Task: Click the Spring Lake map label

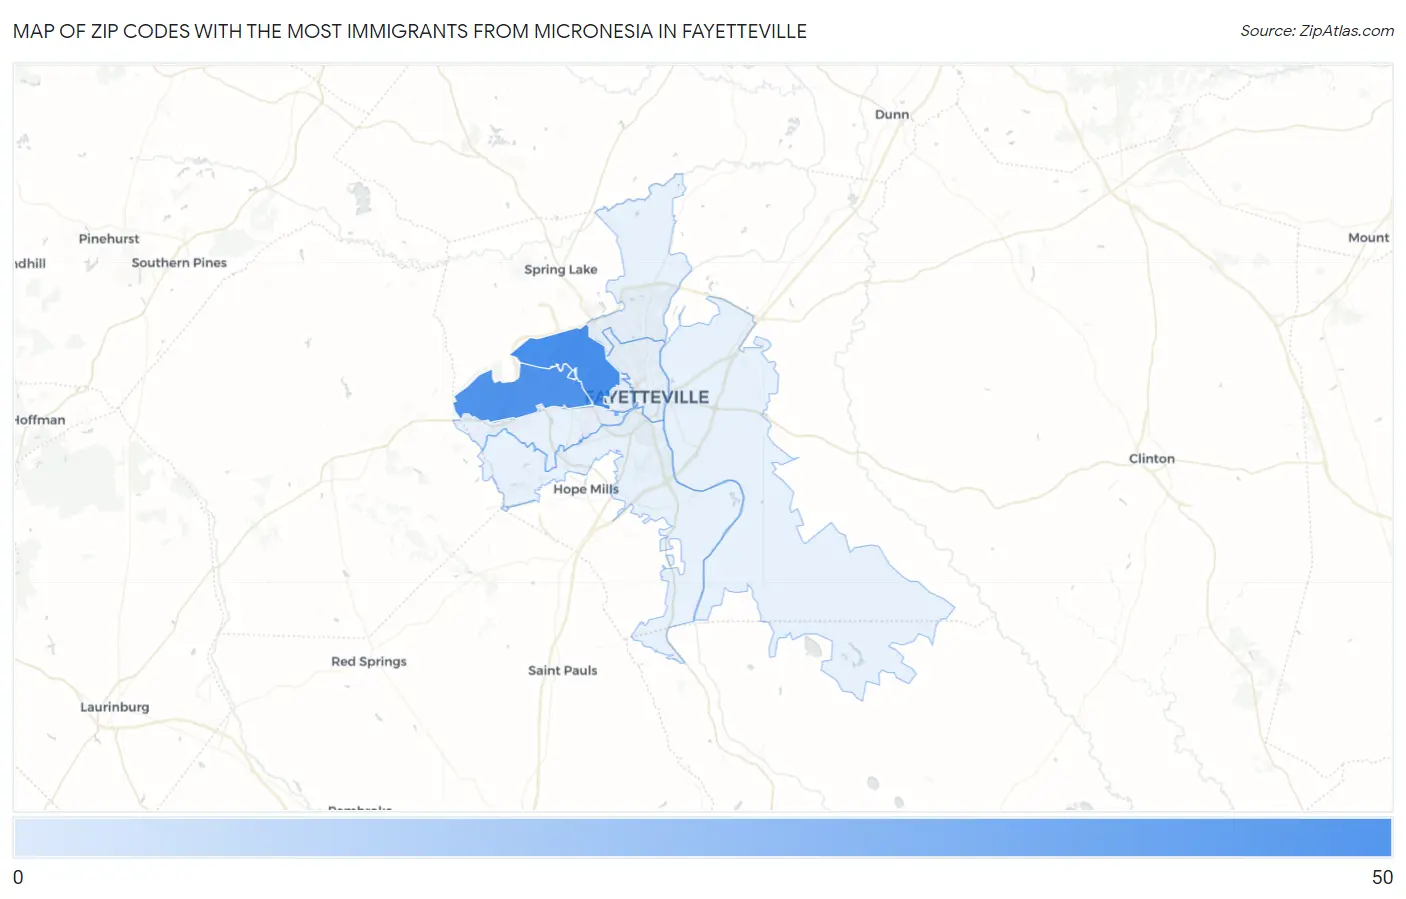Action: tap(560, 269)
